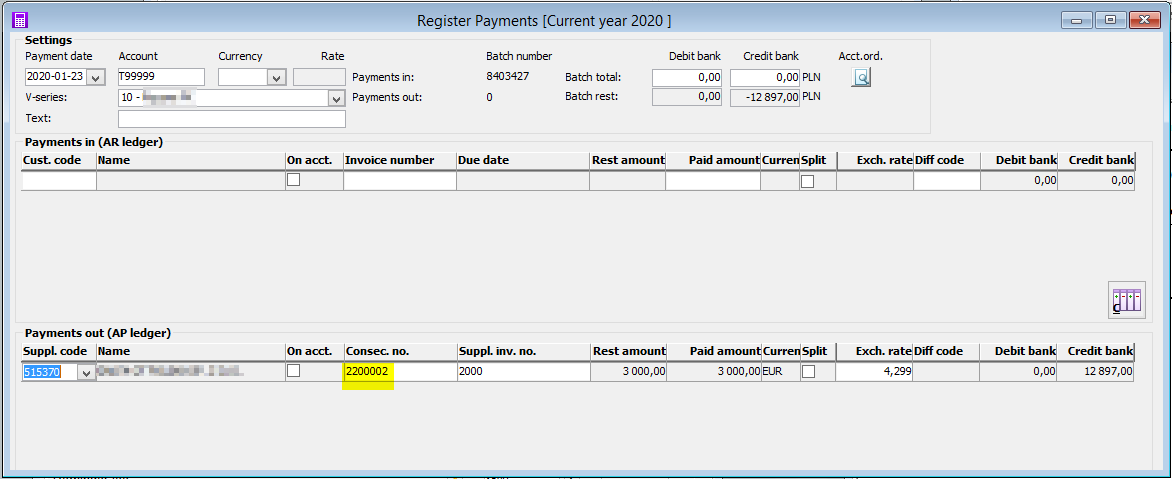The width and height of the screenshot is (1172, 479).
Task: Click the ledger binders icon button
Action: [1127, 300]
